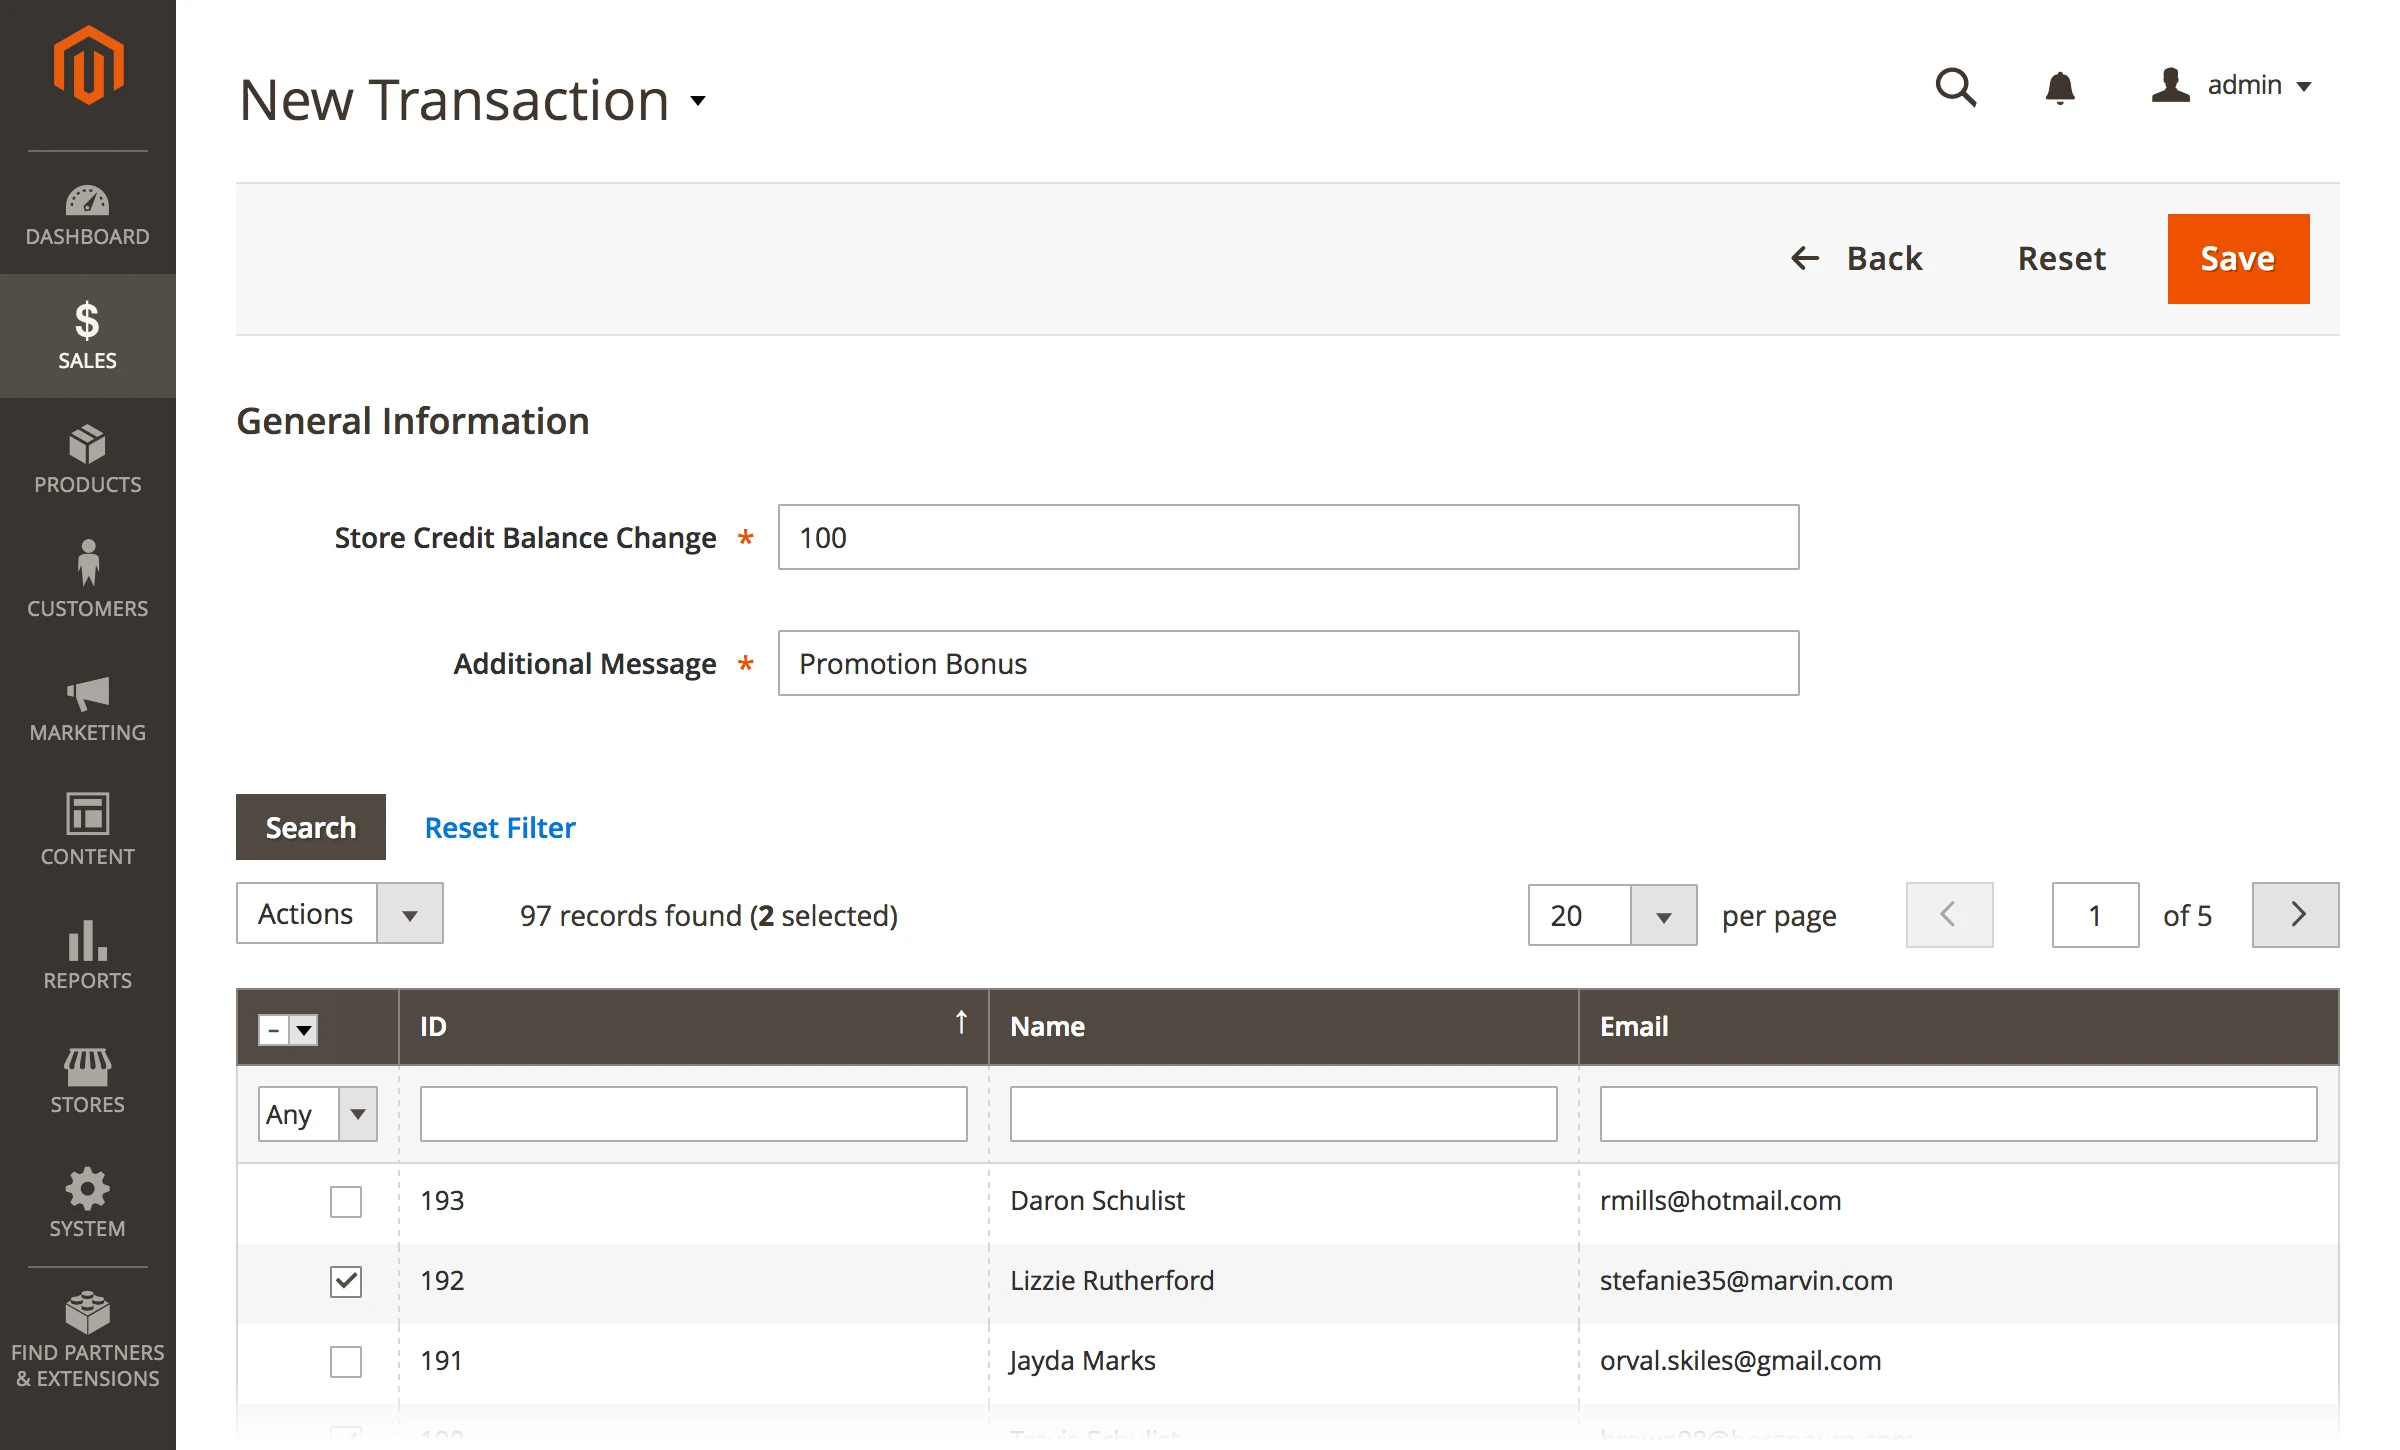Uncheck the Lizzie Rutherford row checkbox

tap(346, 1281)
